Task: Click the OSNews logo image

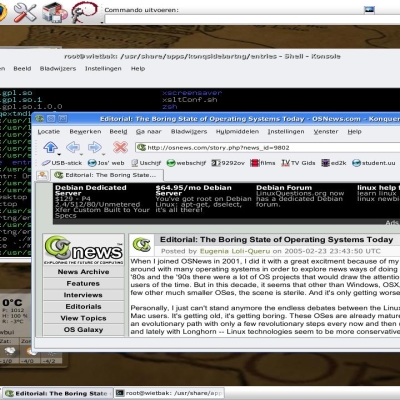Action: coord(83,250)
